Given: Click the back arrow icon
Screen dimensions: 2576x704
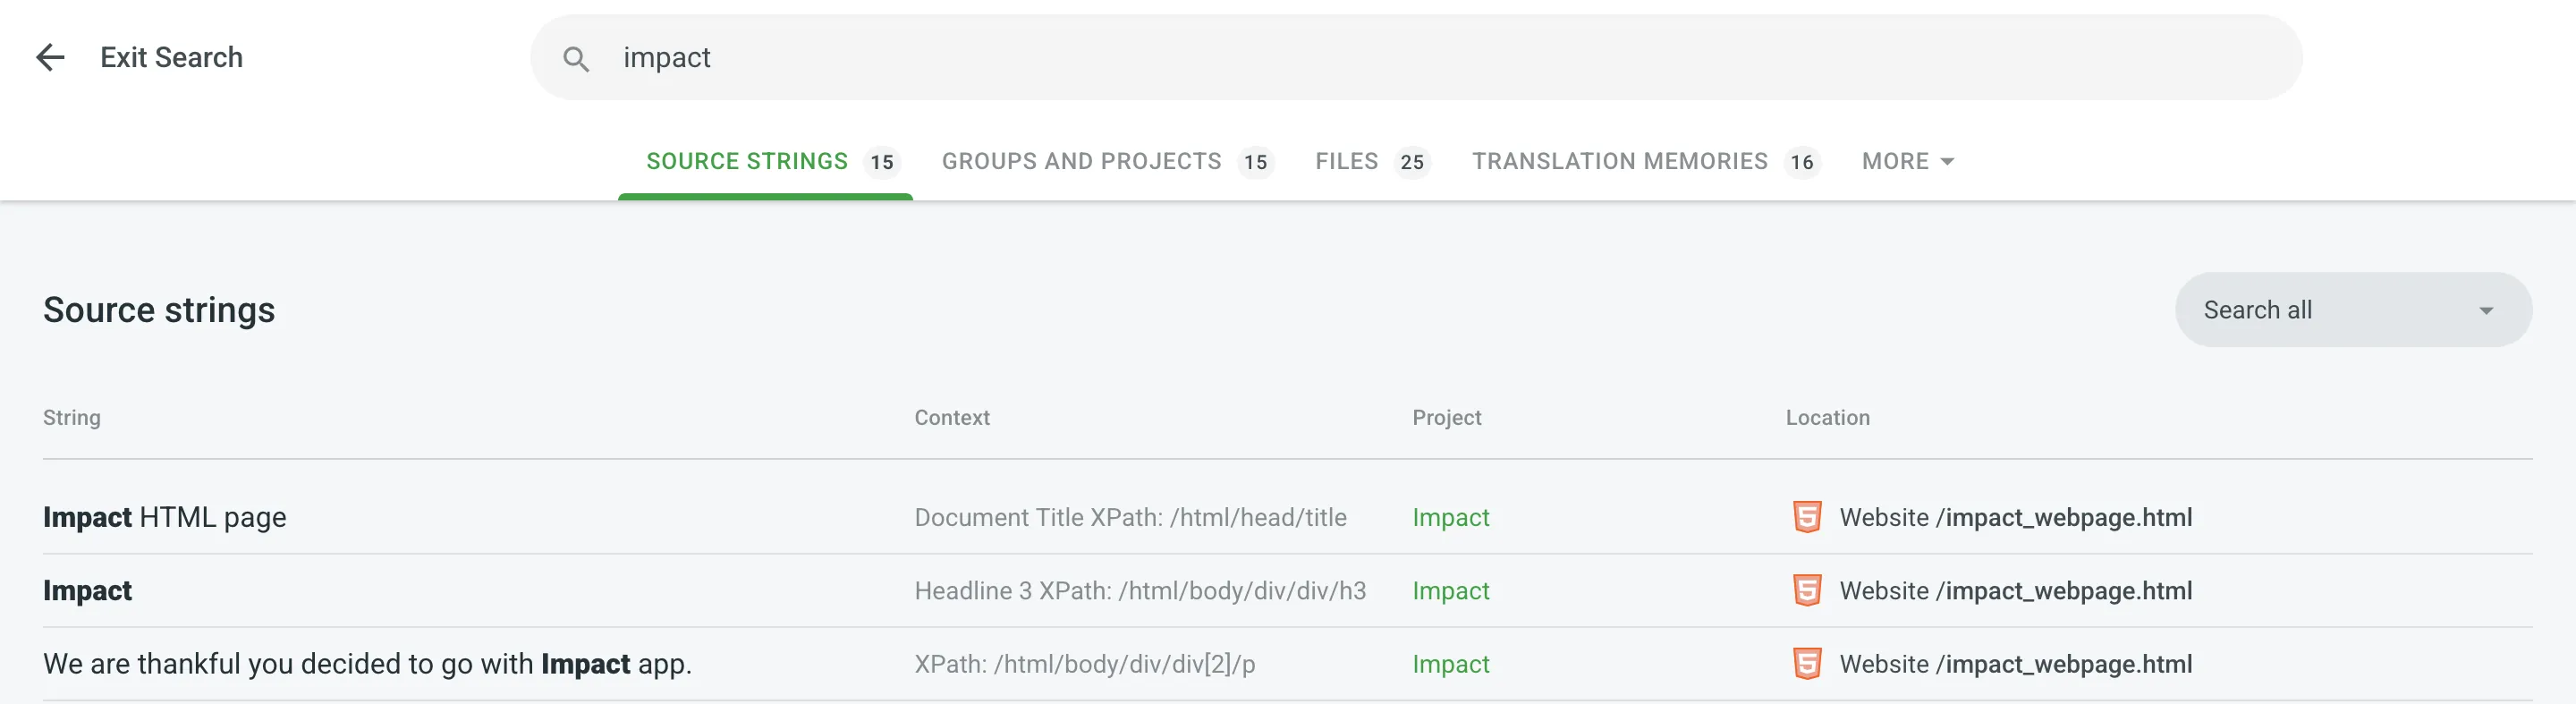Looking at the screenshot, I should (x=50, y=57).
